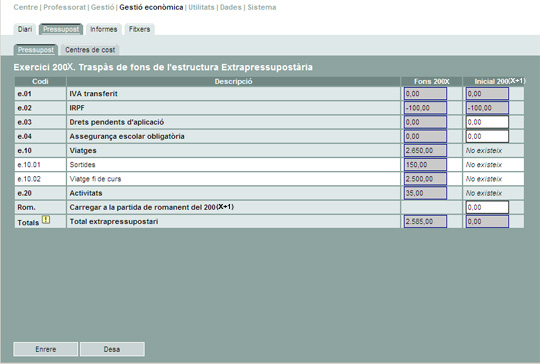The width and height of the screenshot is (540, 364).
Task: Click Fons total field showing 2.585,00
Action: [425, 221]
